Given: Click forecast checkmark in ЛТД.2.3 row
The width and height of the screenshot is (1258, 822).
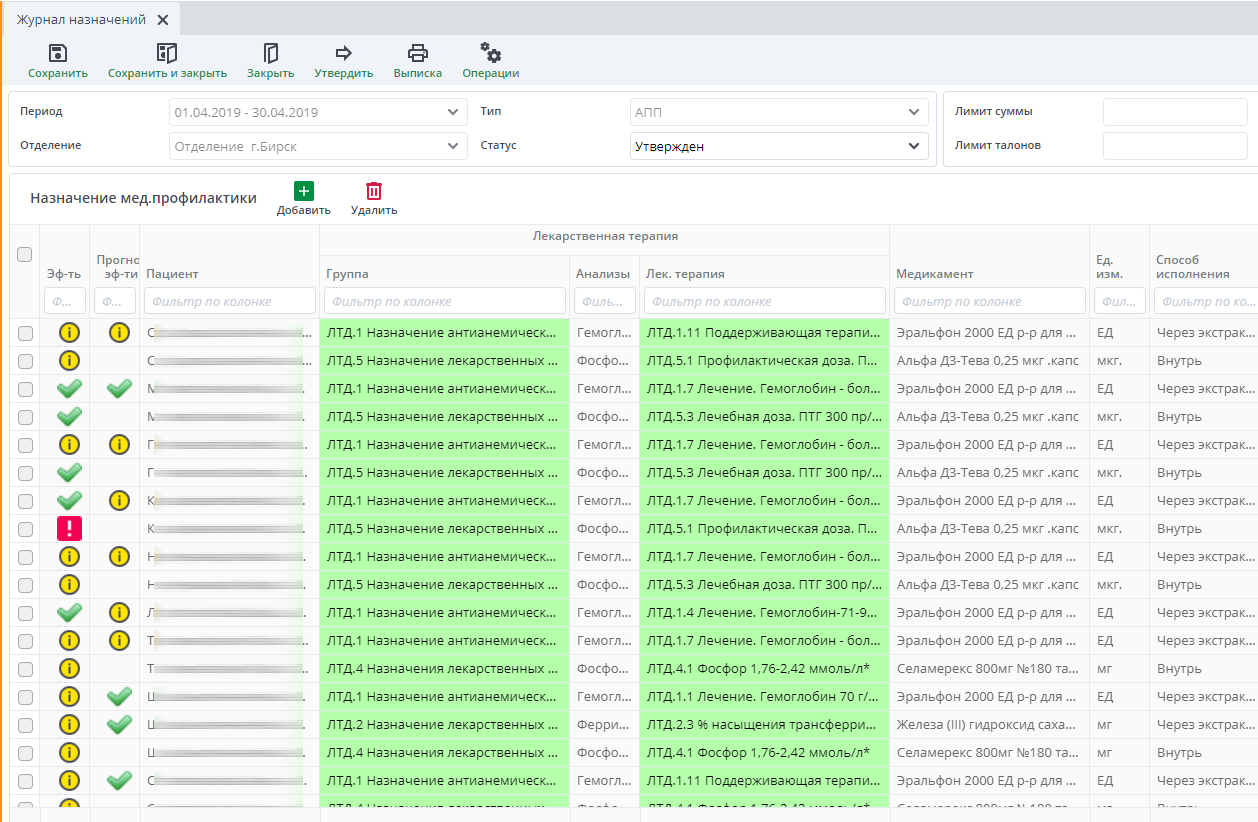Looking at the screenshot, I should 119,724.
